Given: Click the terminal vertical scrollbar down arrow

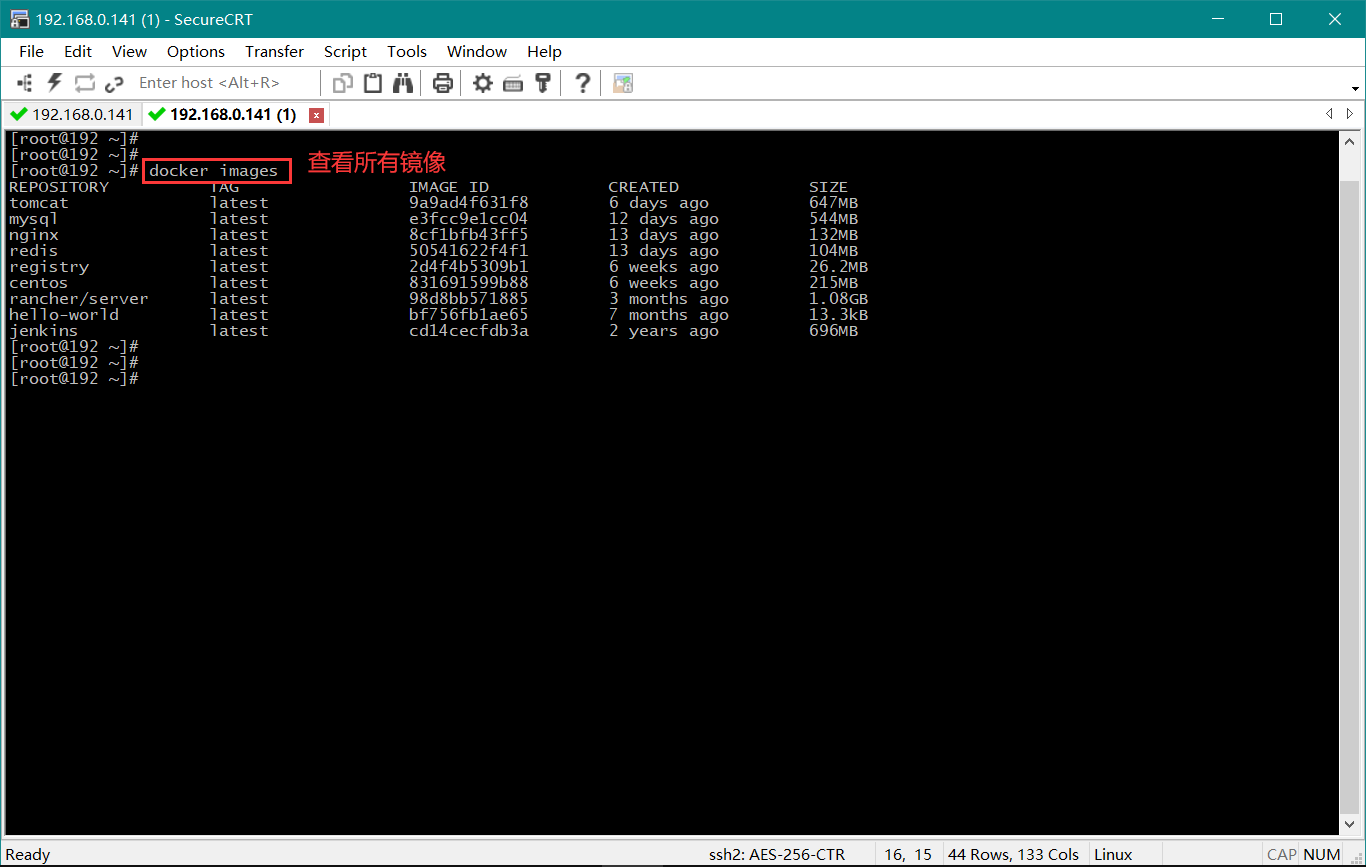Looking at the screenshot, I should tap(1349, 825).
